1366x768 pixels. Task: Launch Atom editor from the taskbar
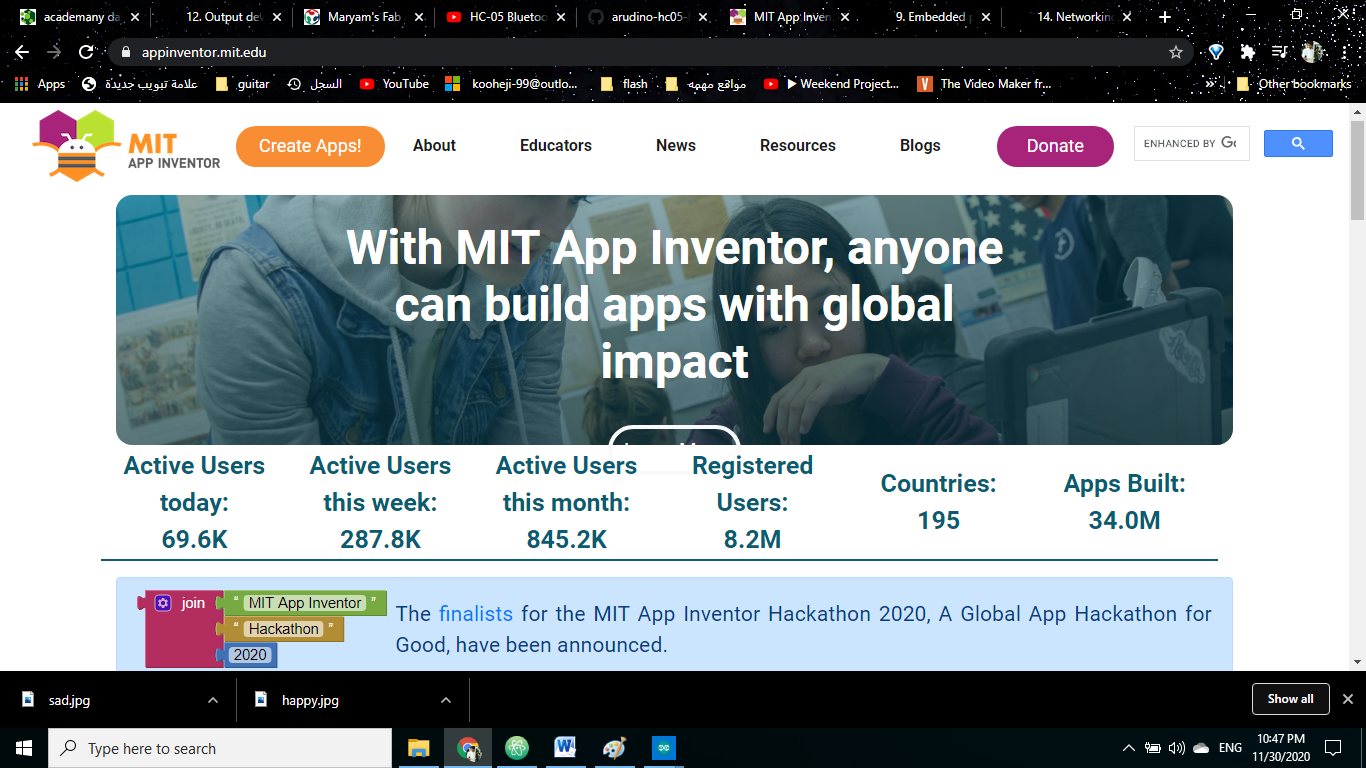(x=516, y=747)
